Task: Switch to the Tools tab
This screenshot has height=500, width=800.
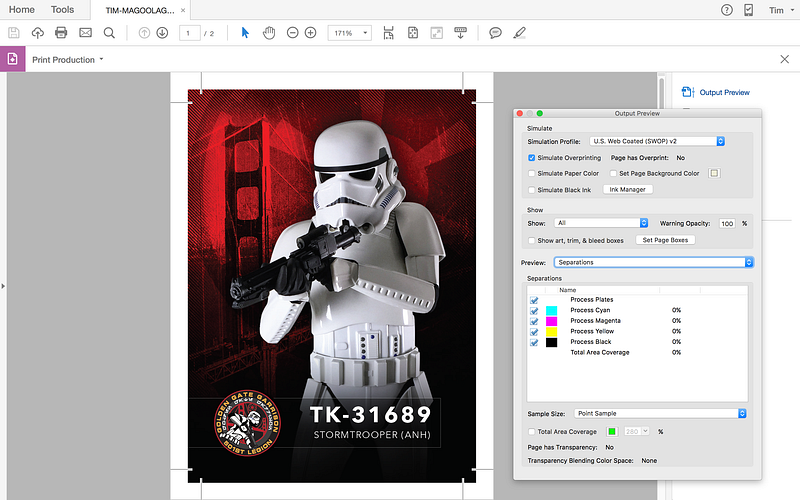Action: click(62, 10)
